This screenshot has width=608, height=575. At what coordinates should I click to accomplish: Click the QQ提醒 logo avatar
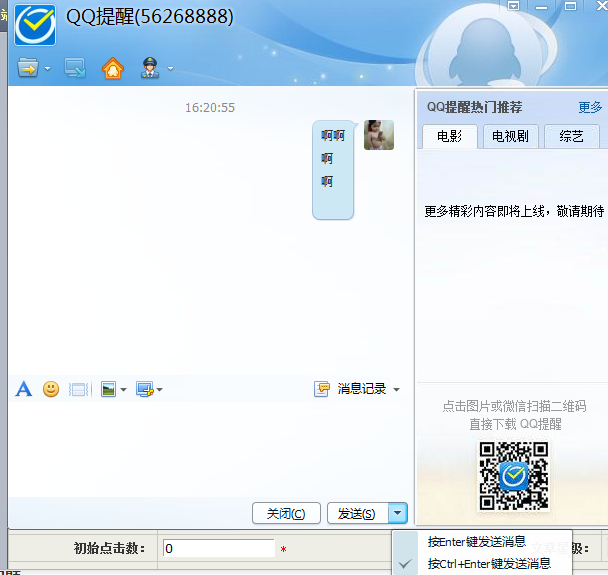35,25
